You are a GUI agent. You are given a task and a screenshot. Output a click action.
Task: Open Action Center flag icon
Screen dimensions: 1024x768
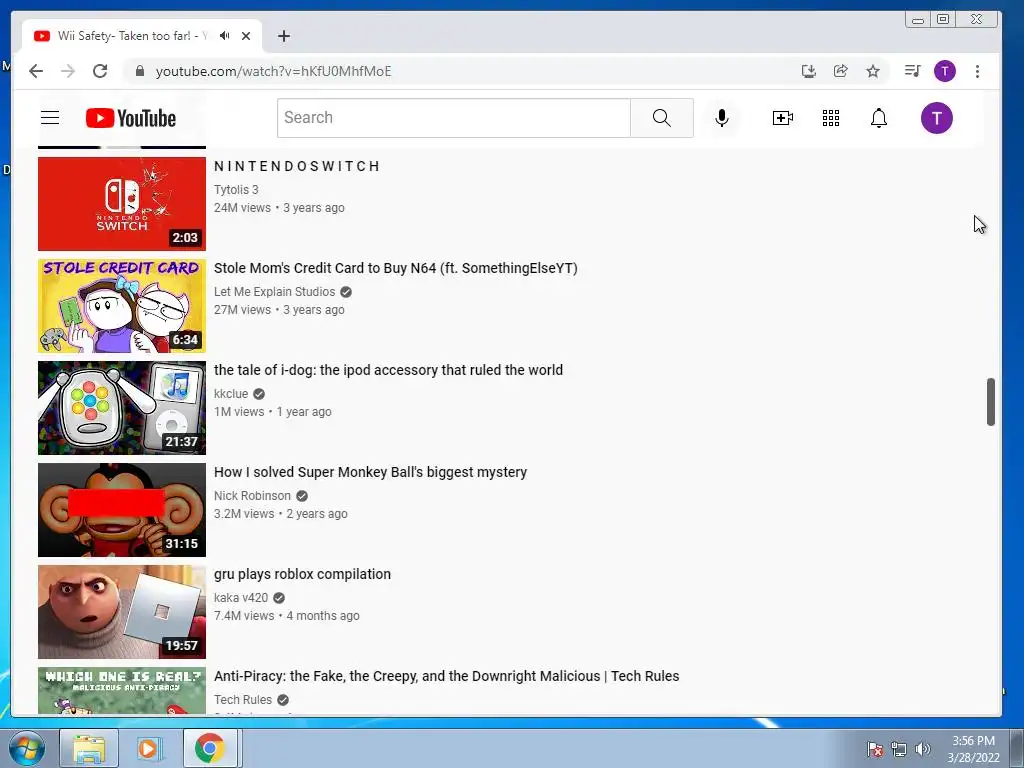[875, 748]
